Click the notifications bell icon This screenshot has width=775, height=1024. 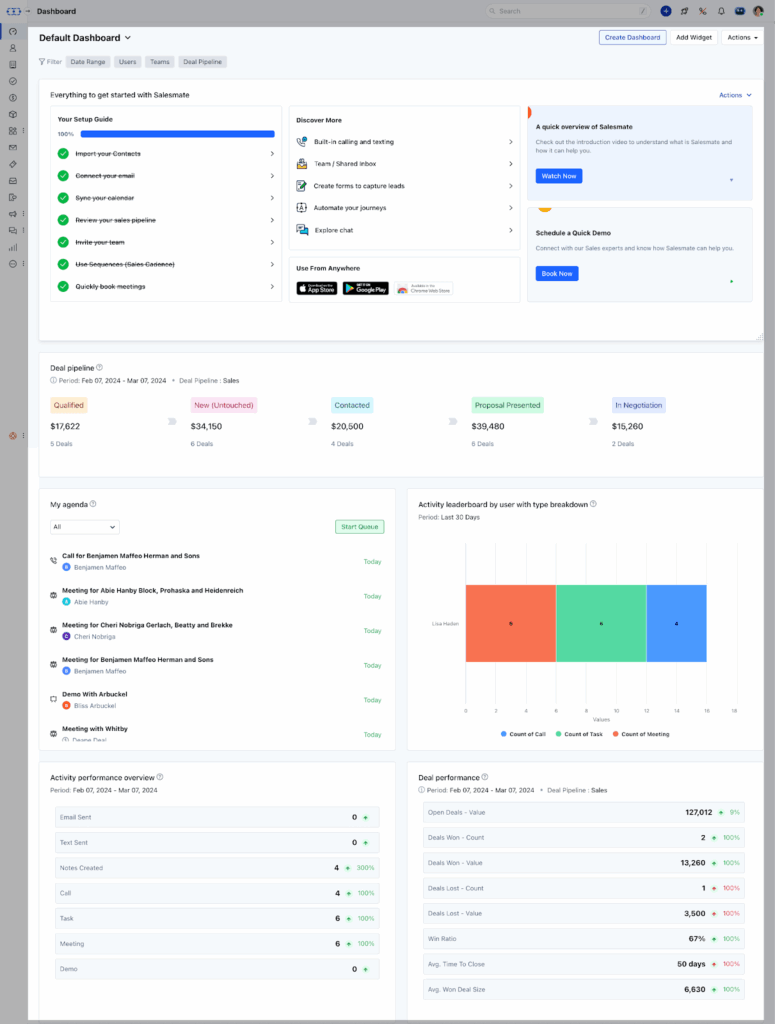tap(721, 11)
